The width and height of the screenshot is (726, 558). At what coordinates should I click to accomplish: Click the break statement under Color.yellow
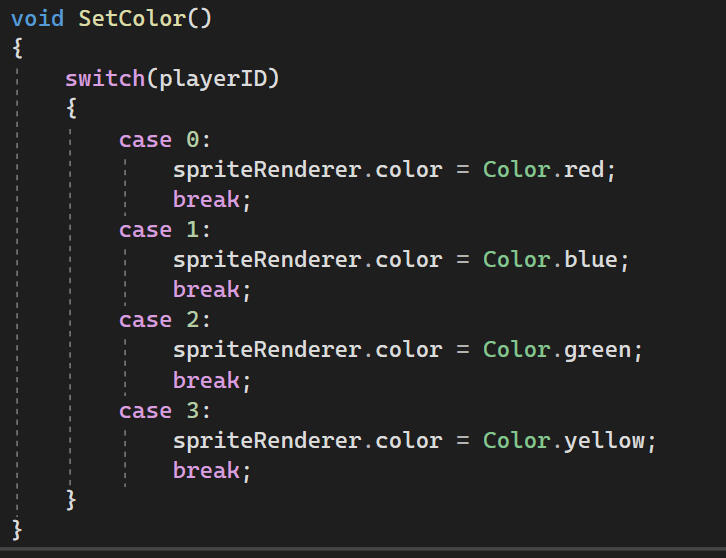tap(206, 470)
